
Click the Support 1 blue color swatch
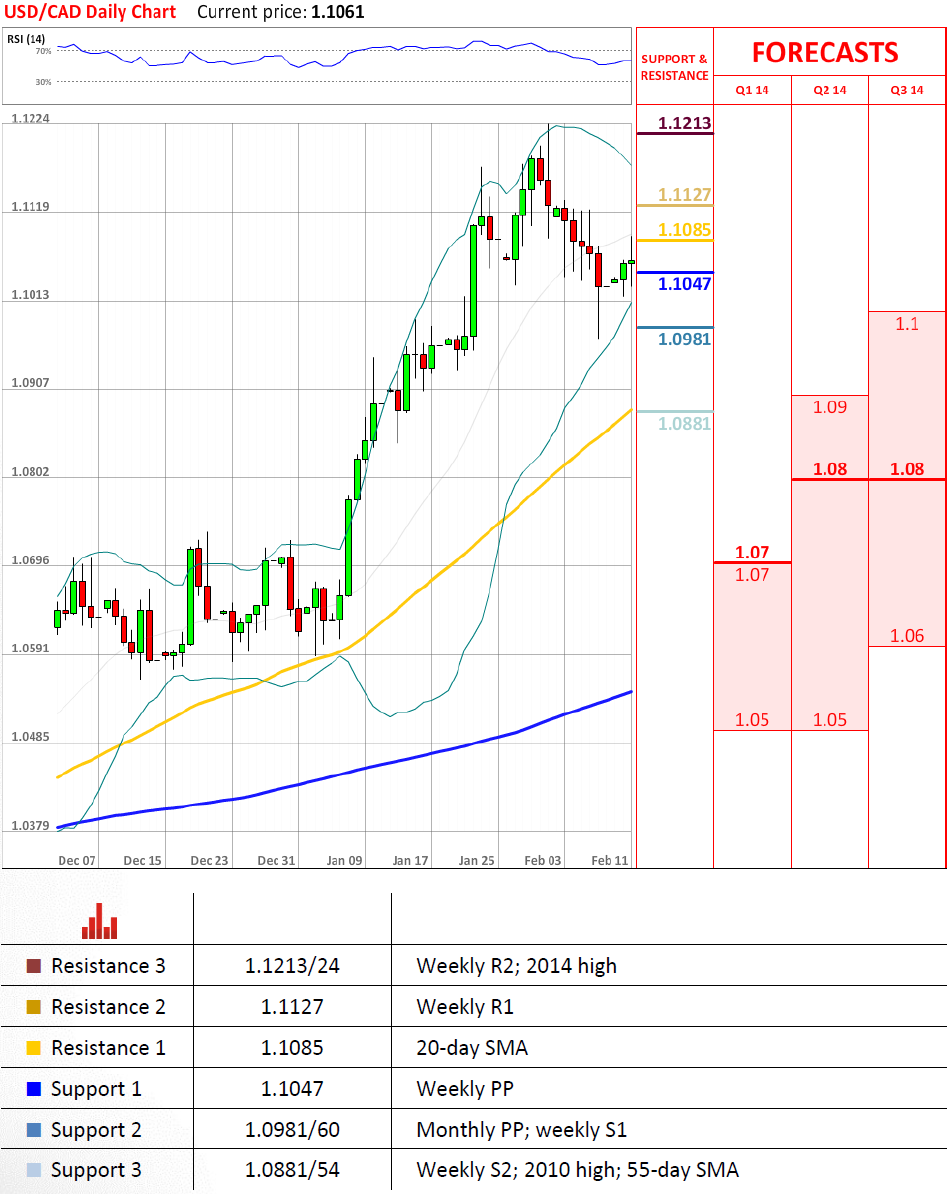coord(34,1089)
